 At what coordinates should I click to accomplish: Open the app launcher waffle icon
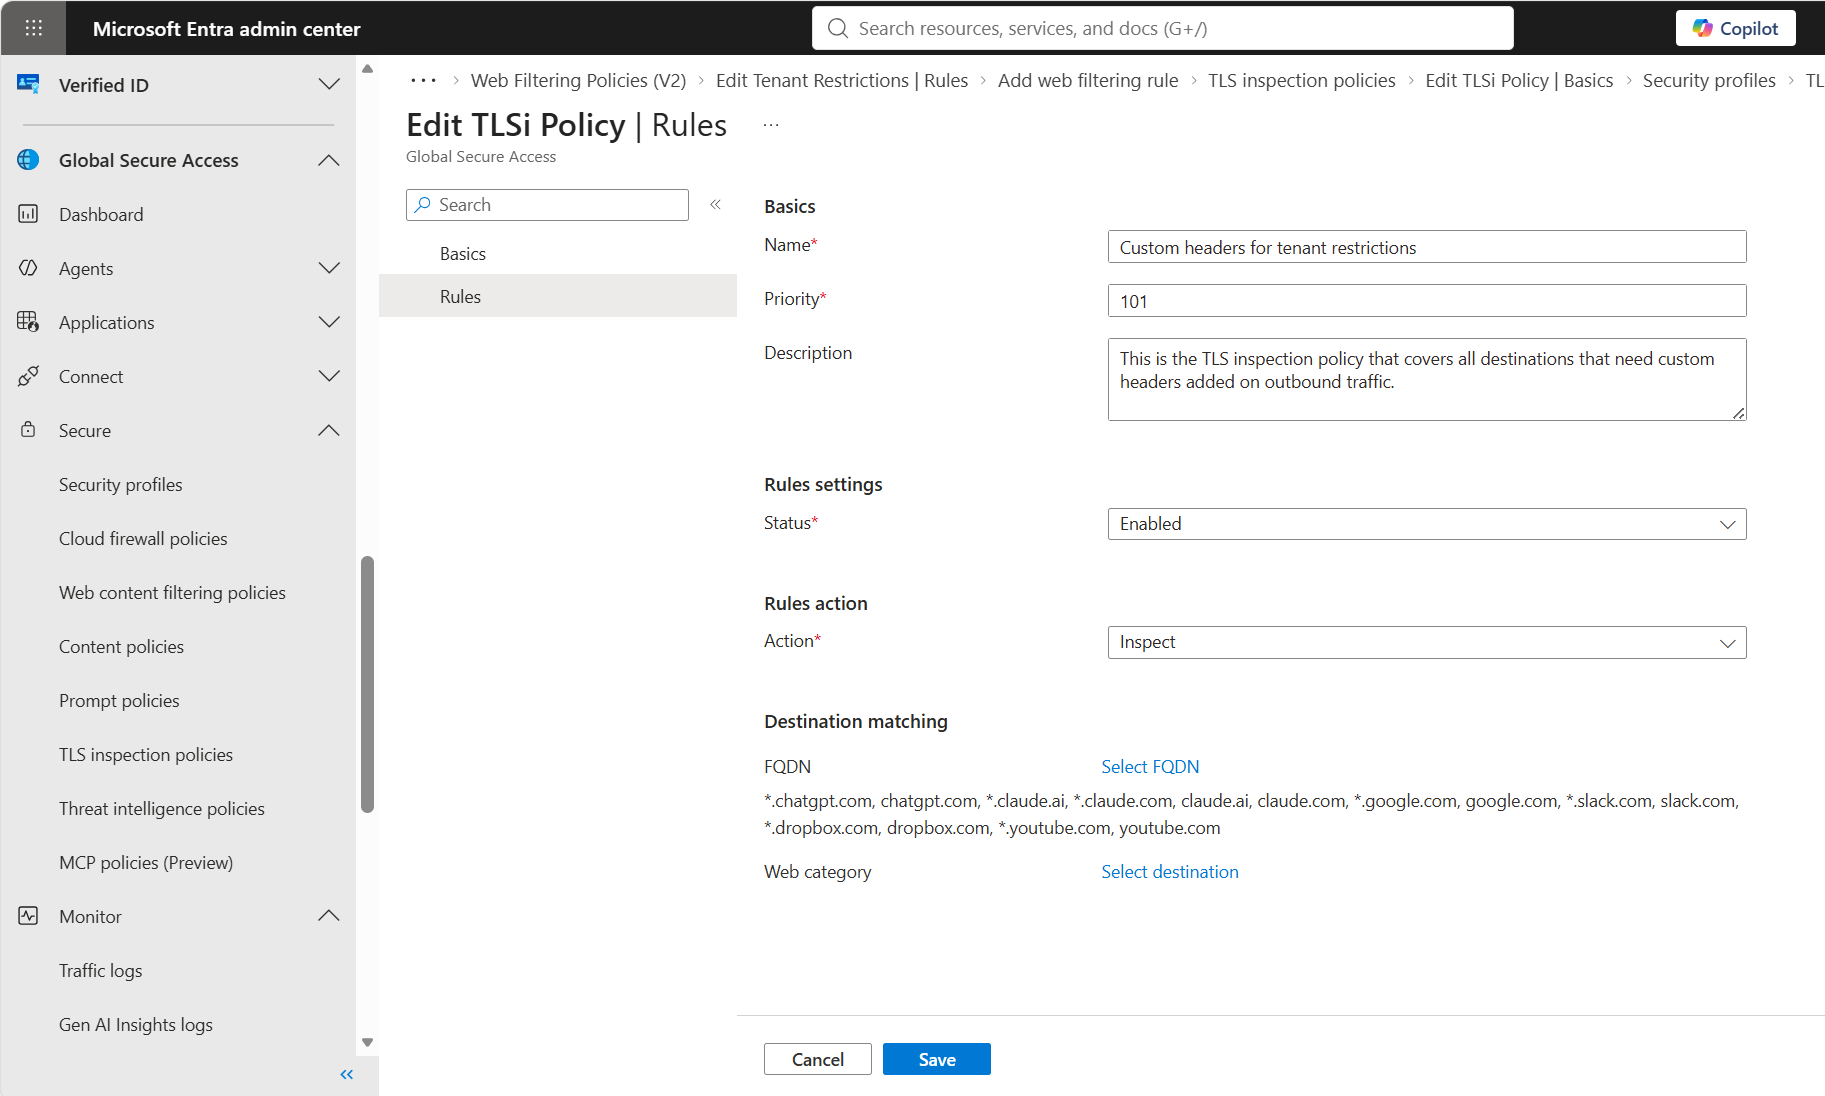tap(33, 28)
